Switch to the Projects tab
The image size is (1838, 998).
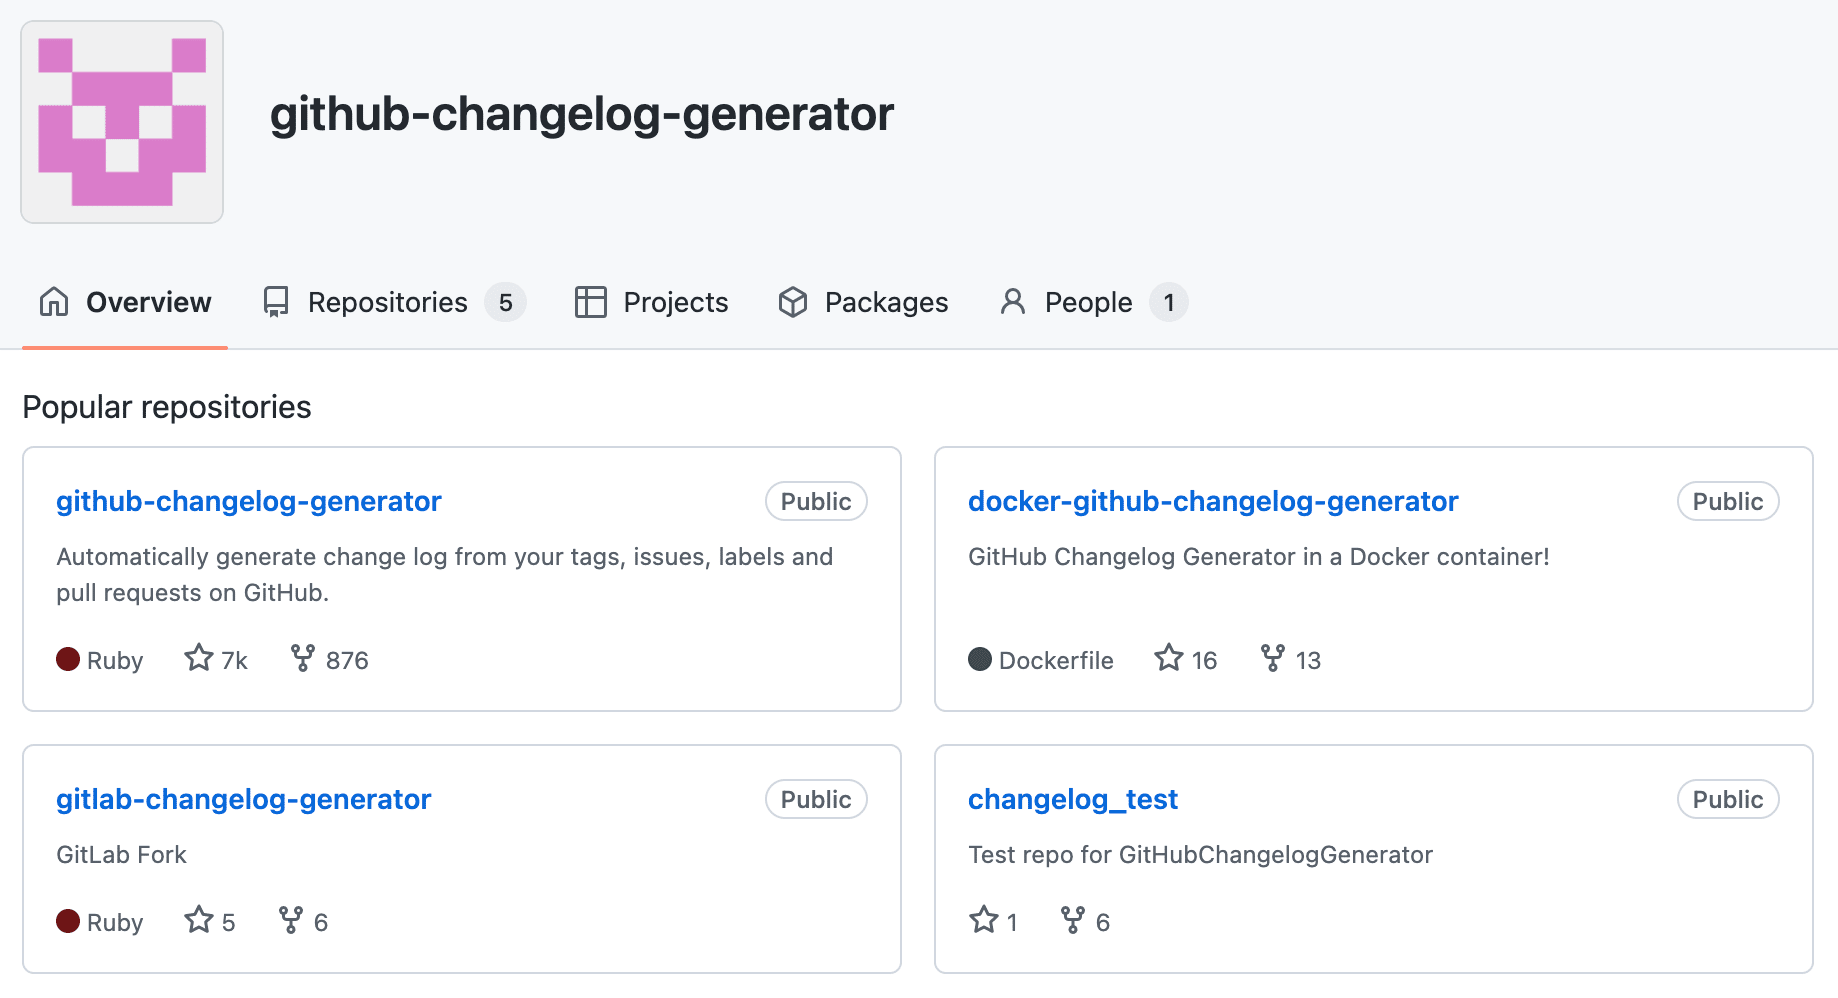[652, 302]
